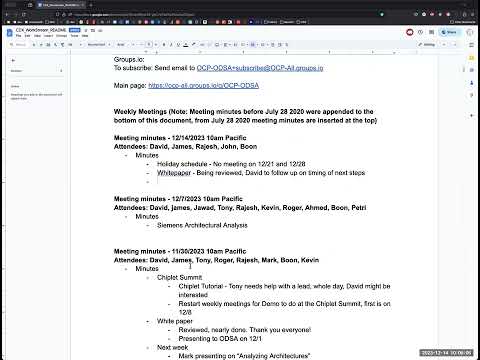Click the move document folder icon
This screenshot has height=360, width=480.
pyautogui.click(x=93, y=30)
